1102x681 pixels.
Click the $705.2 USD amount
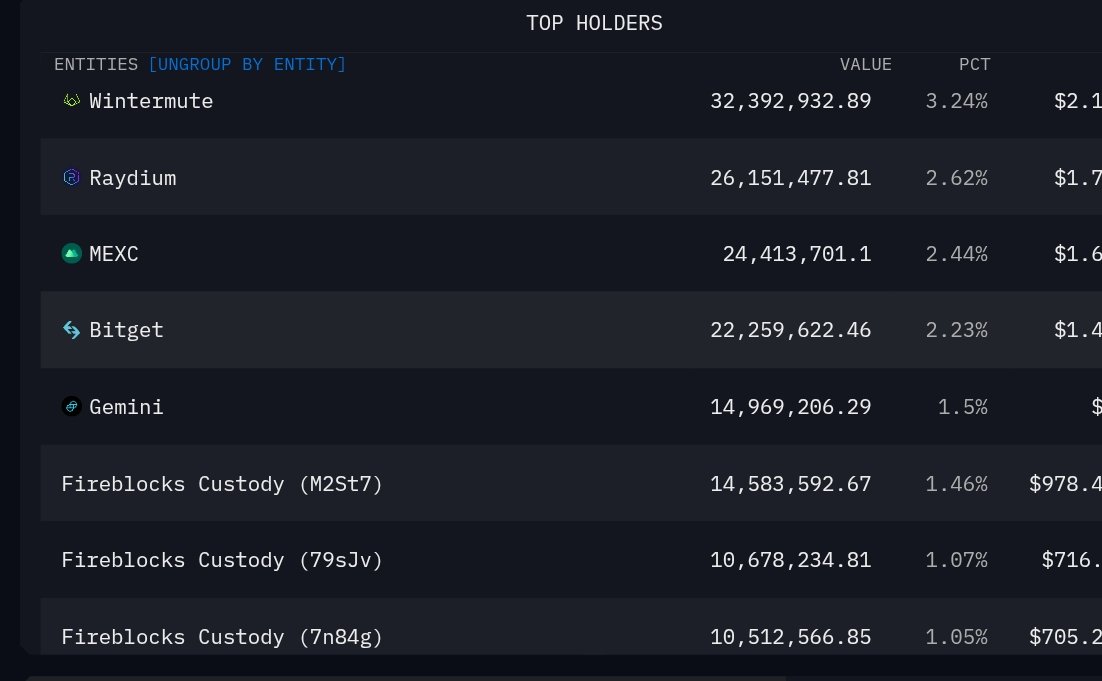pos(1065,637)
